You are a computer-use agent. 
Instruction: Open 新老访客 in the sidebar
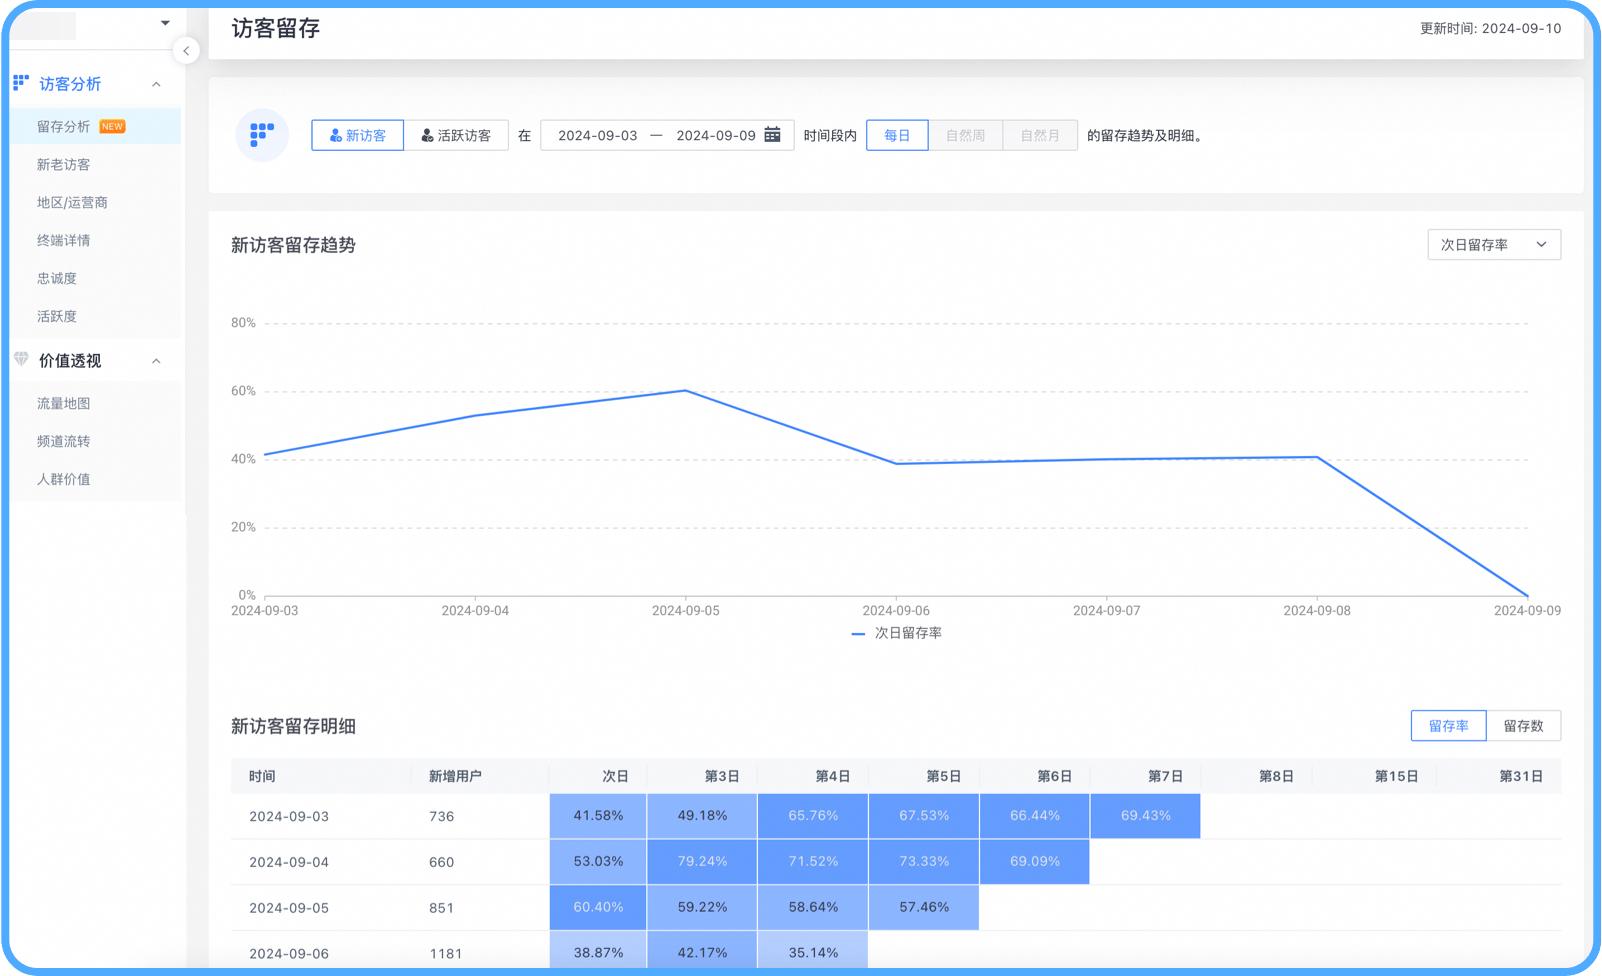[x=64, y=165]
